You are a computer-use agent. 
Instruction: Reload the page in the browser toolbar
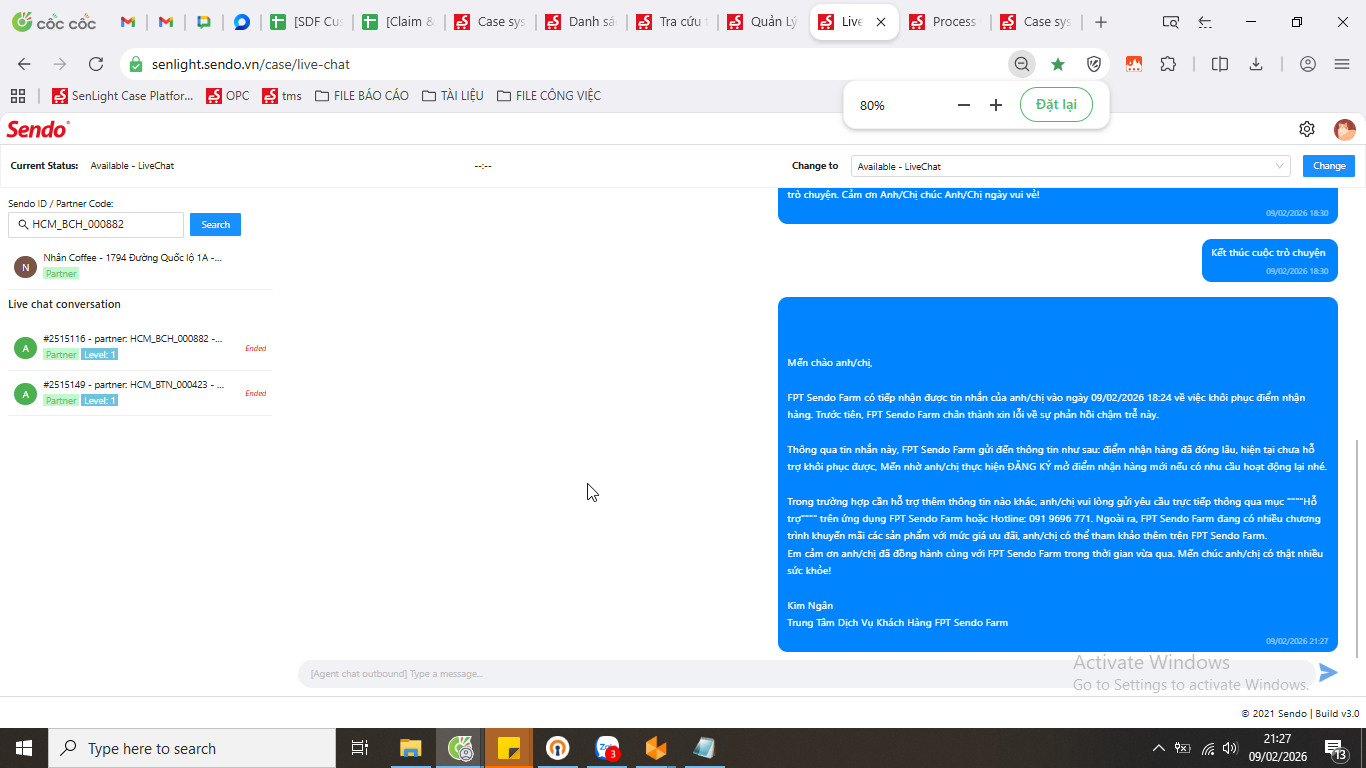pos(96,64)
